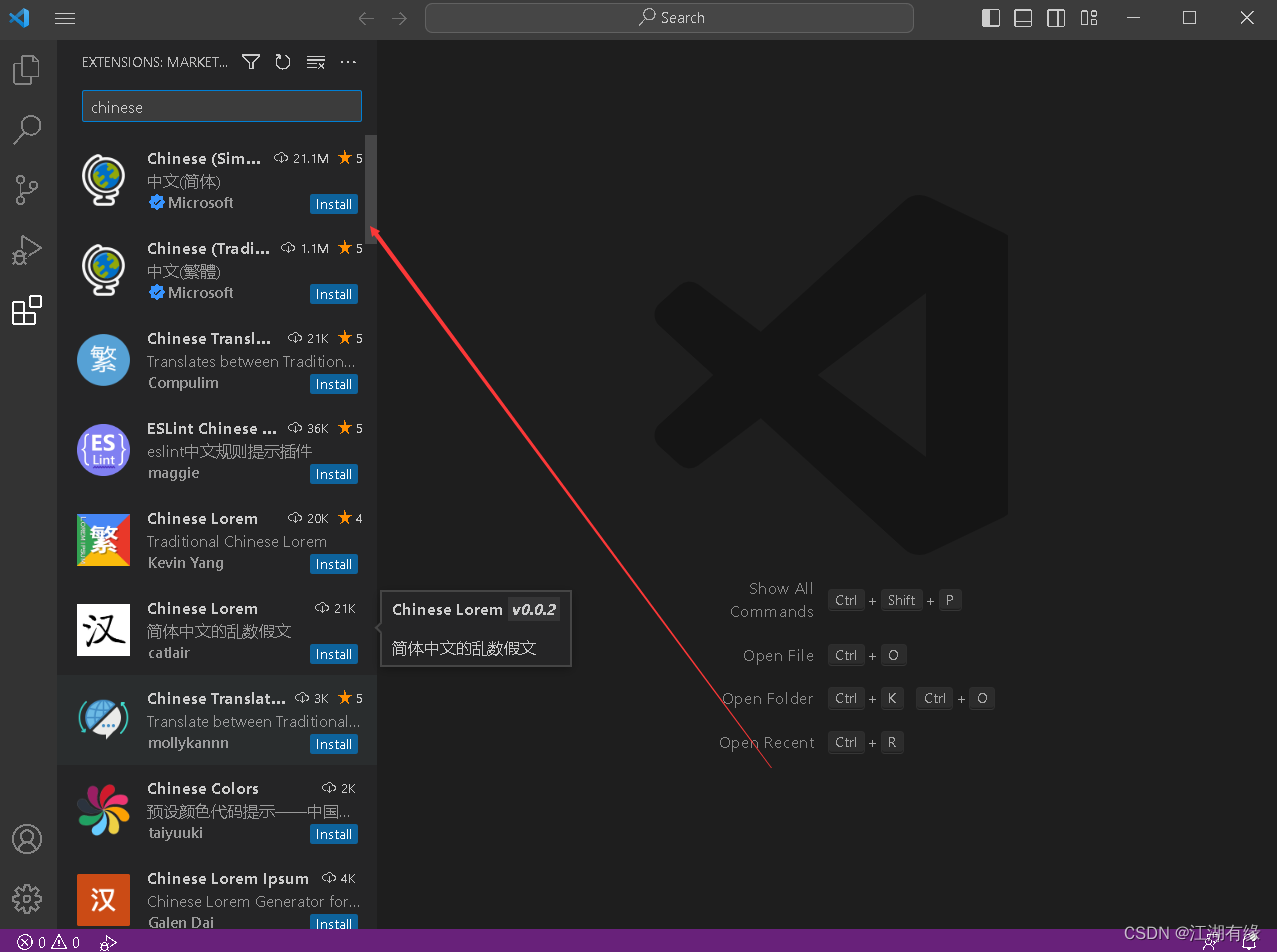The width and height of the screenshot is (1277, 952).
Task: Clear extensions search results icon
Action: point(315,62)
